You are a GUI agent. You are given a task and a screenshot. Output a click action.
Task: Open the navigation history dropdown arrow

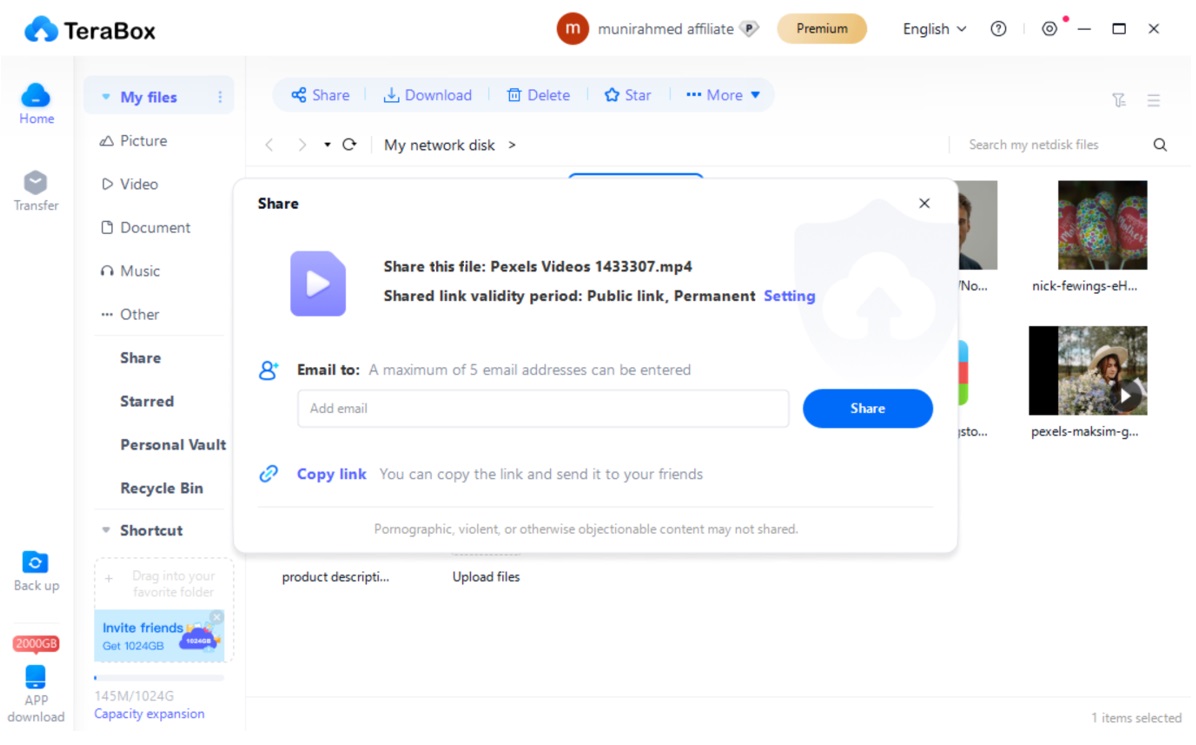click(327, 145)
